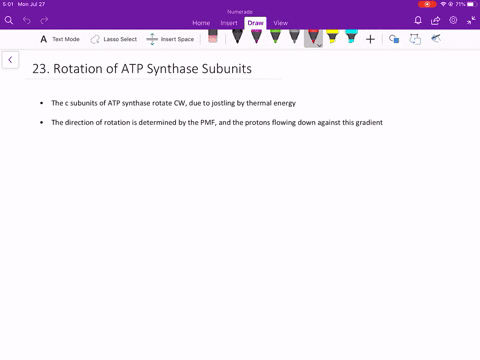480x360 pixels.
Task: Open the search magnifier icon
Action: 9,20
